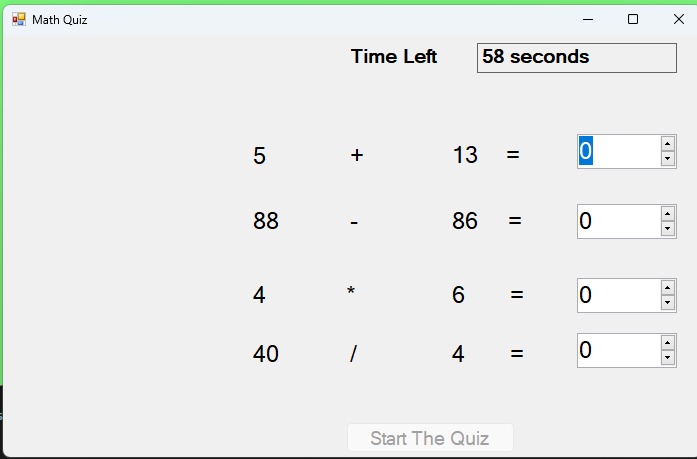Click the 88 - 86 answer field

pos(617,221)
